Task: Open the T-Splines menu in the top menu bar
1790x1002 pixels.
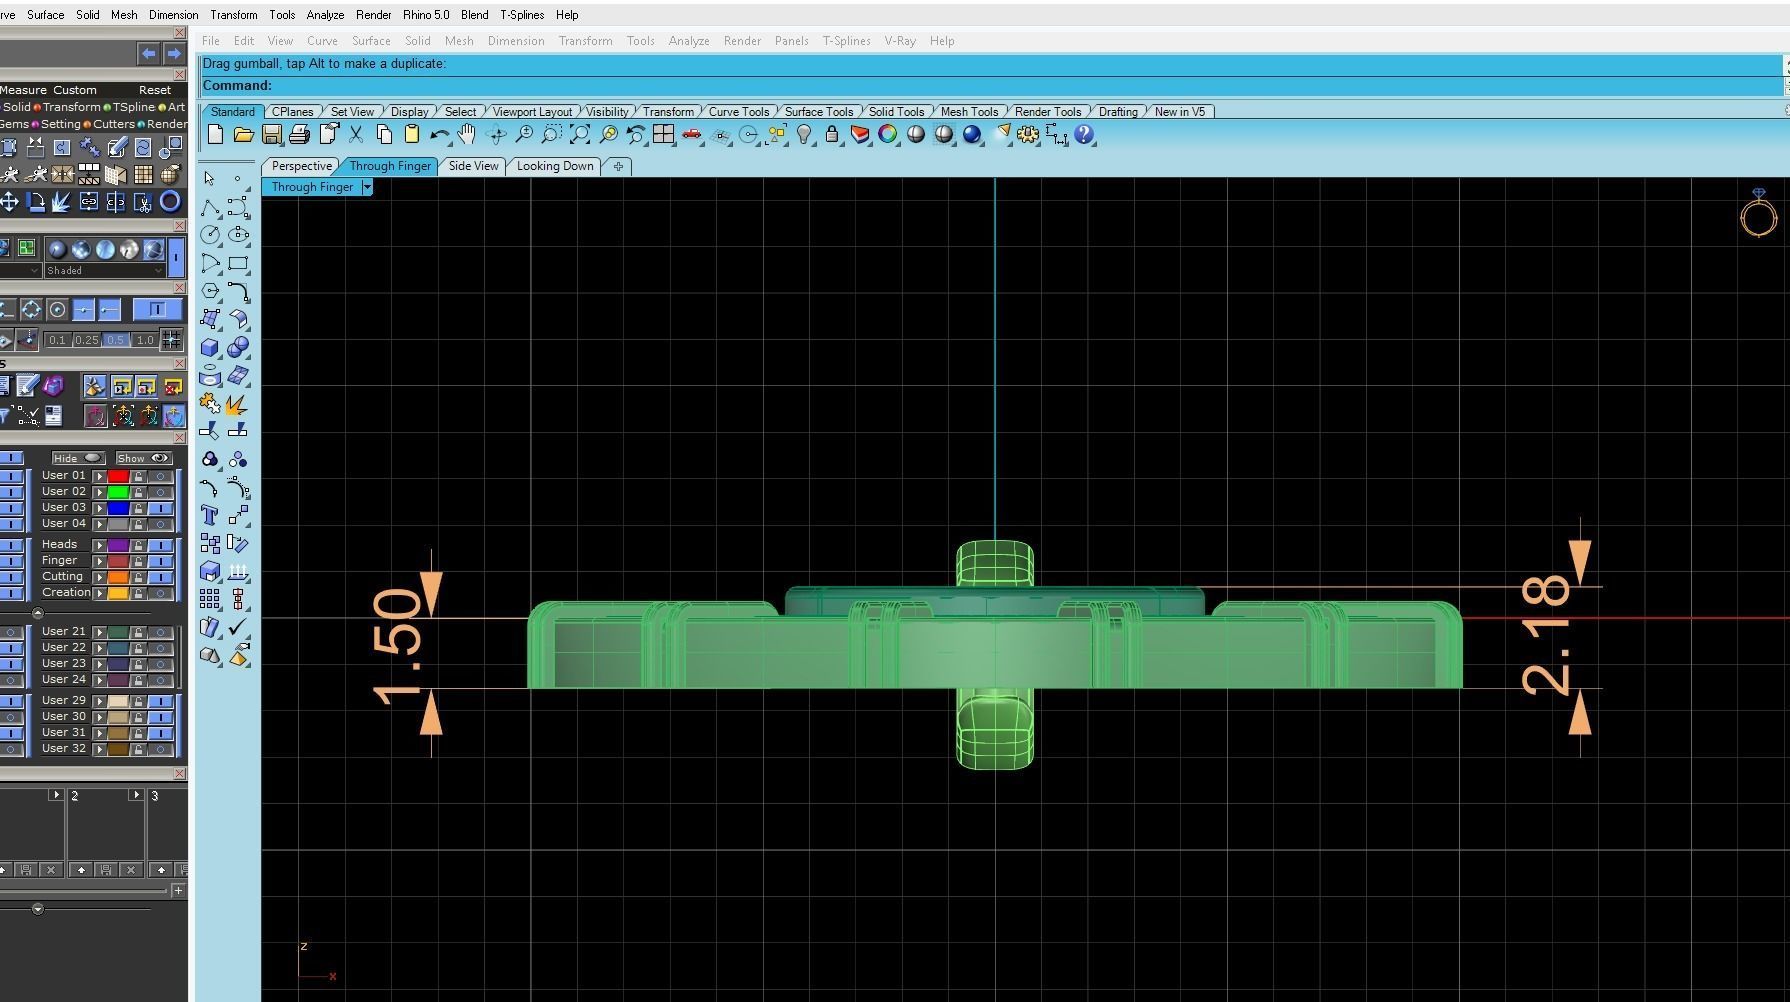Action: pyautogui.click(x=522, y=15)
